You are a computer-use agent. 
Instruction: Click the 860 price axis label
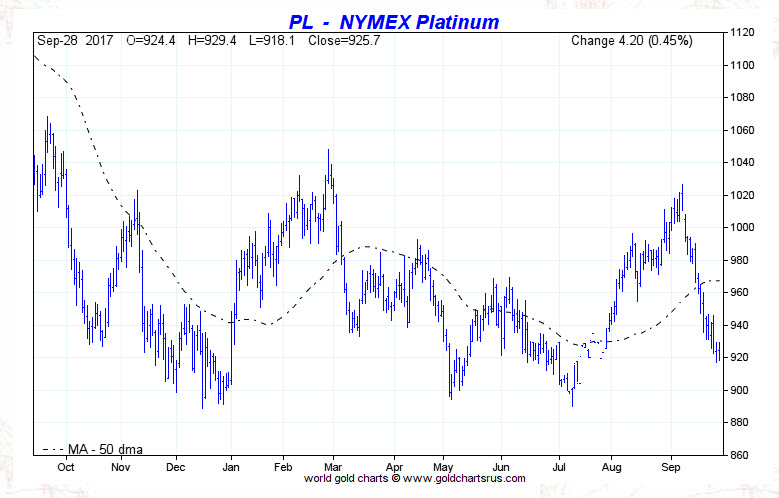(739, 455)
